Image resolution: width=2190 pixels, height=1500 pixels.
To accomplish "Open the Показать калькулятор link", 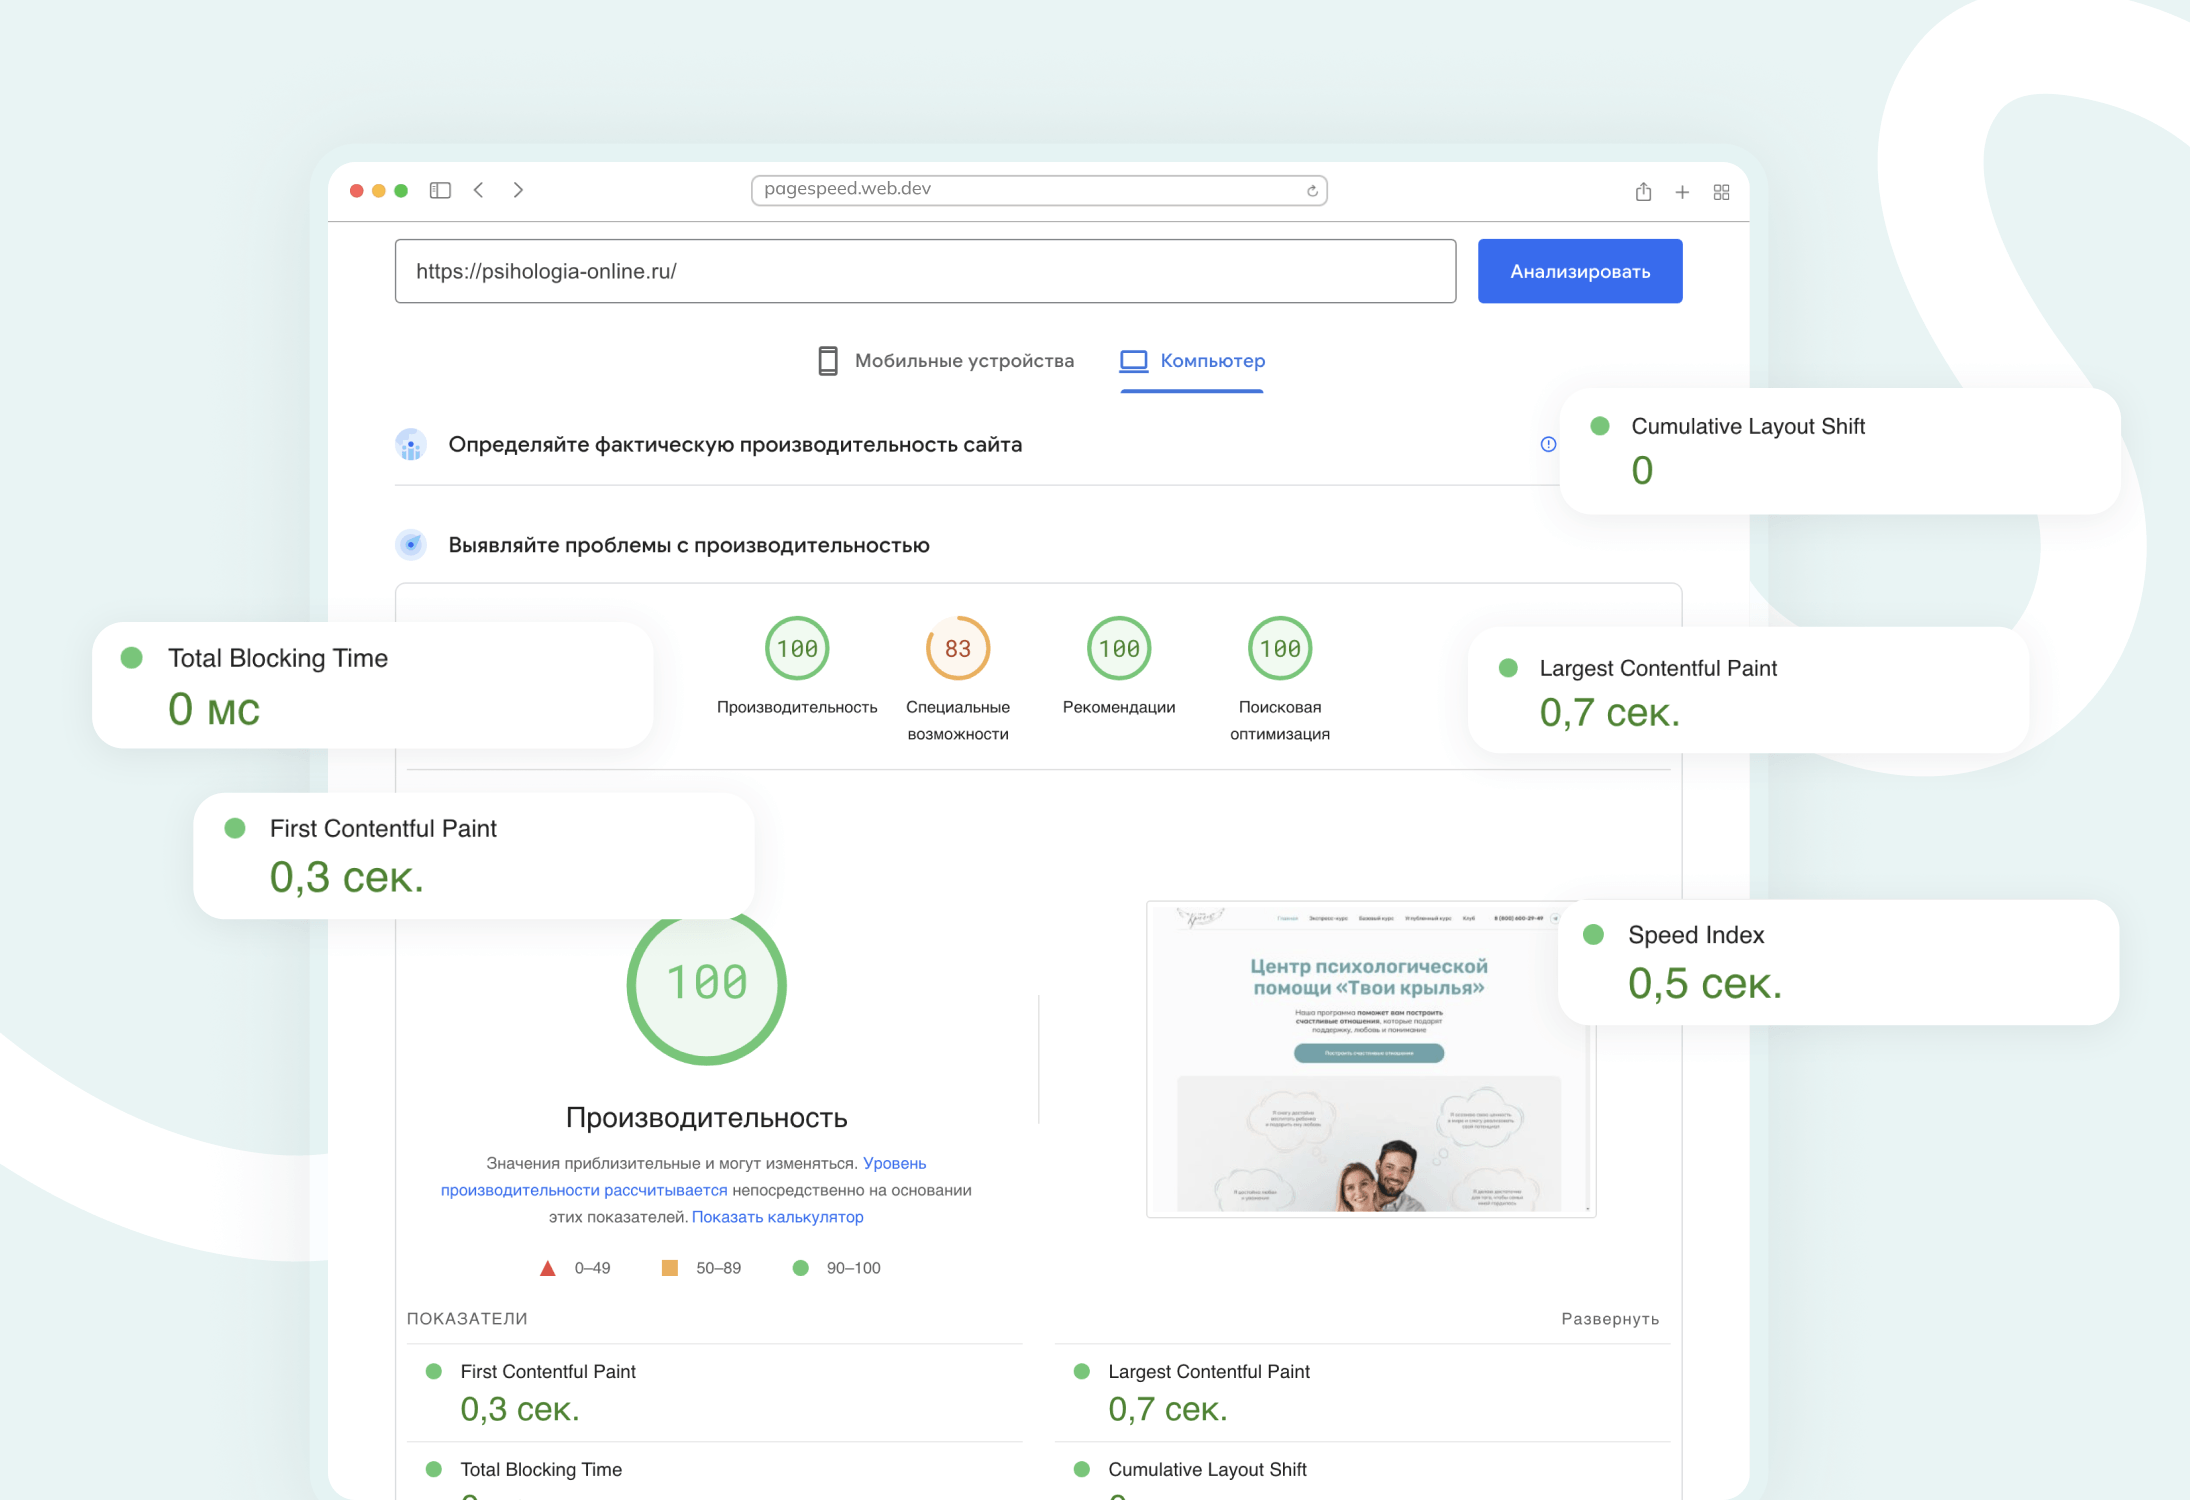I will pos(777,1217).
